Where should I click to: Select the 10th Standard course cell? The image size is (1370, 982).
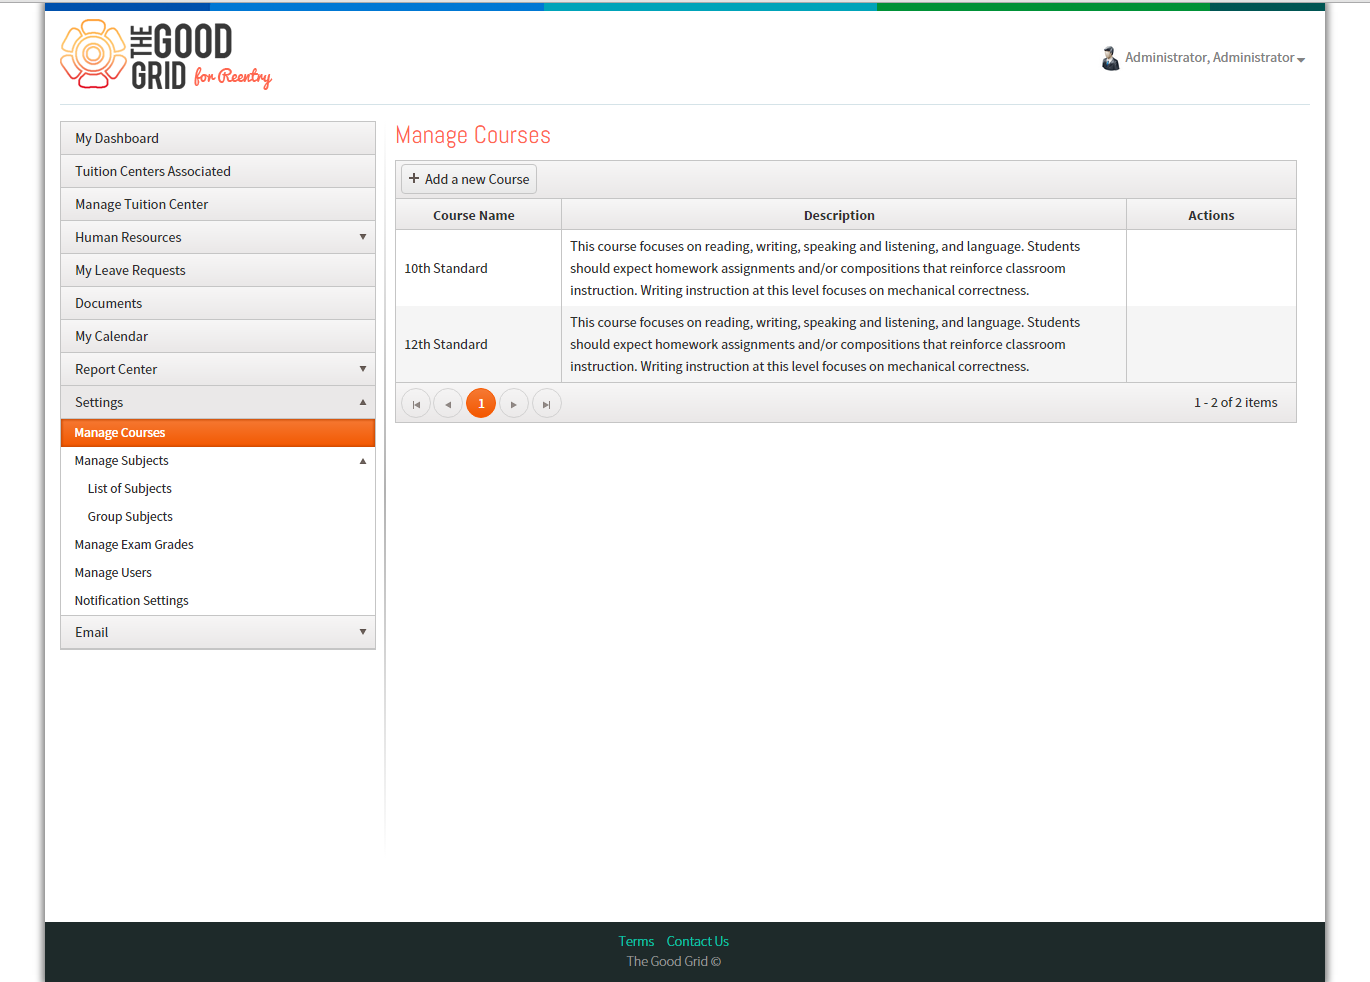coord(479,268)
